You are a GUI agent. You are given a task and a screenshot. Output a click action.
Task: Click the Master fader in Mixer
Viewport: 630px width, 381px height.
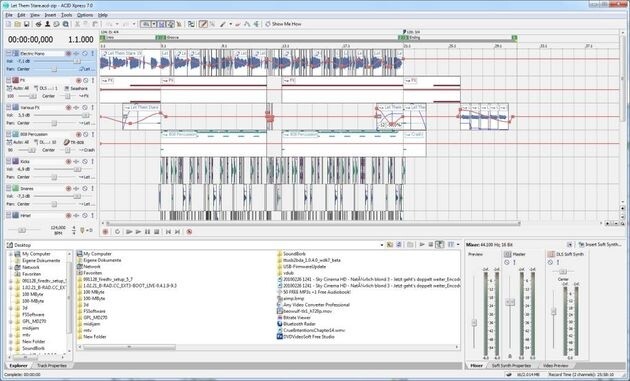(510, 302)
